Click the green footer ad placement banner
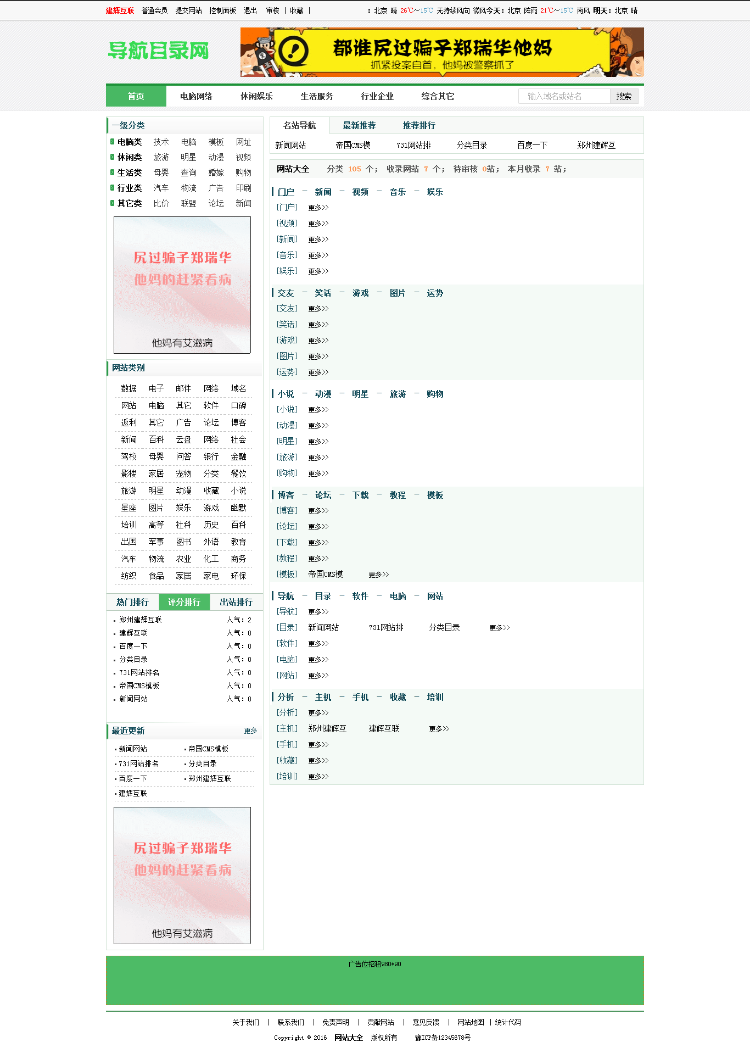The image size is (750, 1048). coord(375,980)
